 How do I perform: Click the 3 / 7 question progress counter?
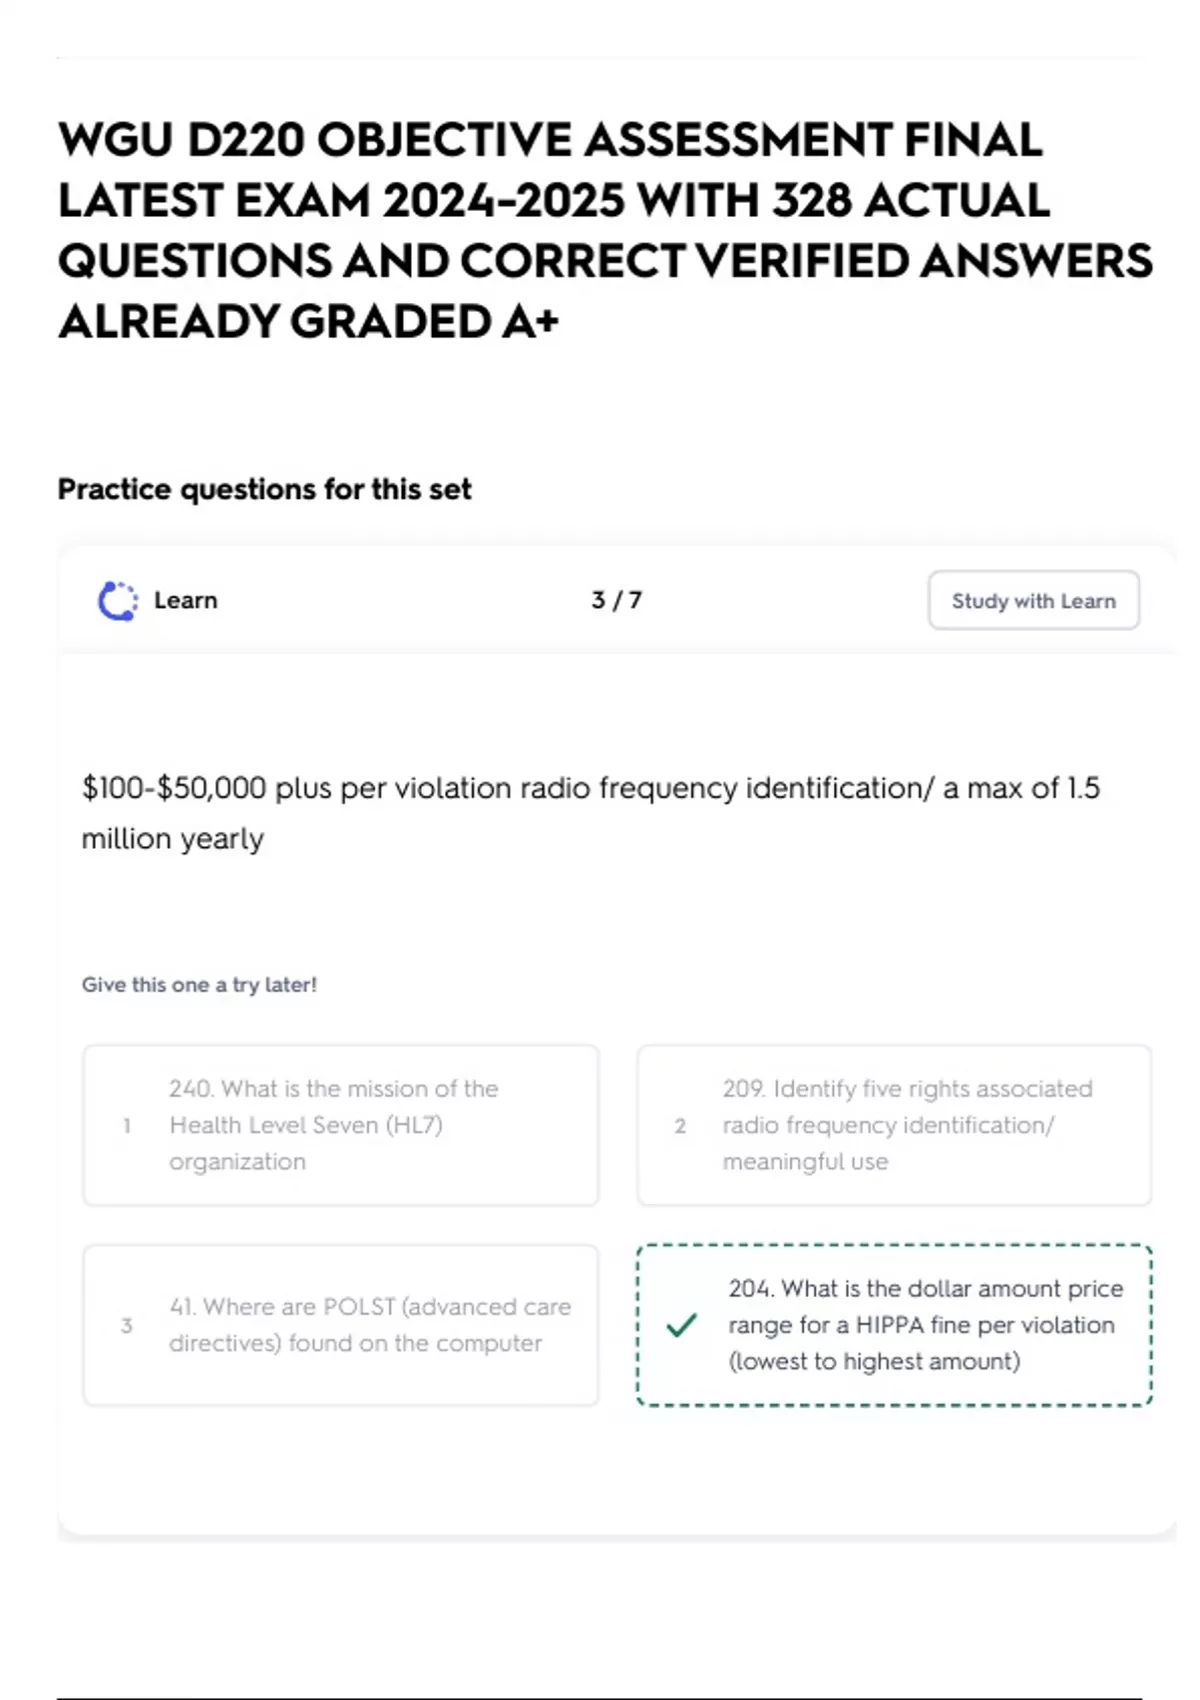click(x=616, y=600)
